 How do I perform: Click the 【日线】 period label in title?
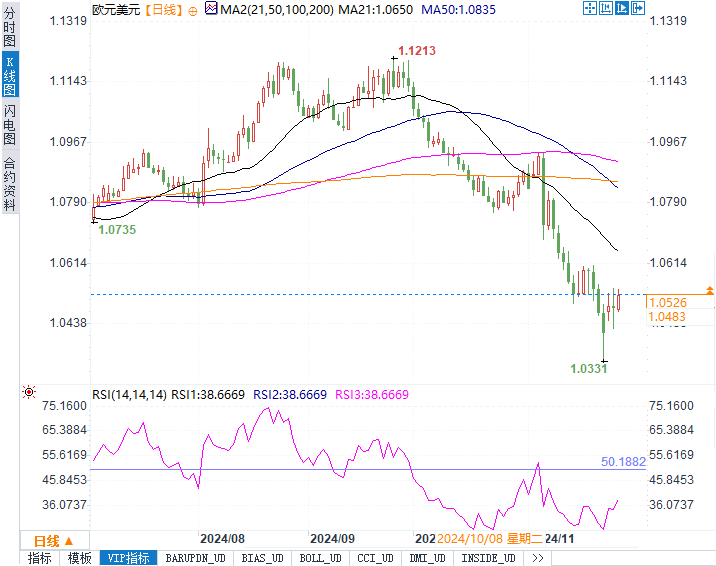tap(164, 9)
